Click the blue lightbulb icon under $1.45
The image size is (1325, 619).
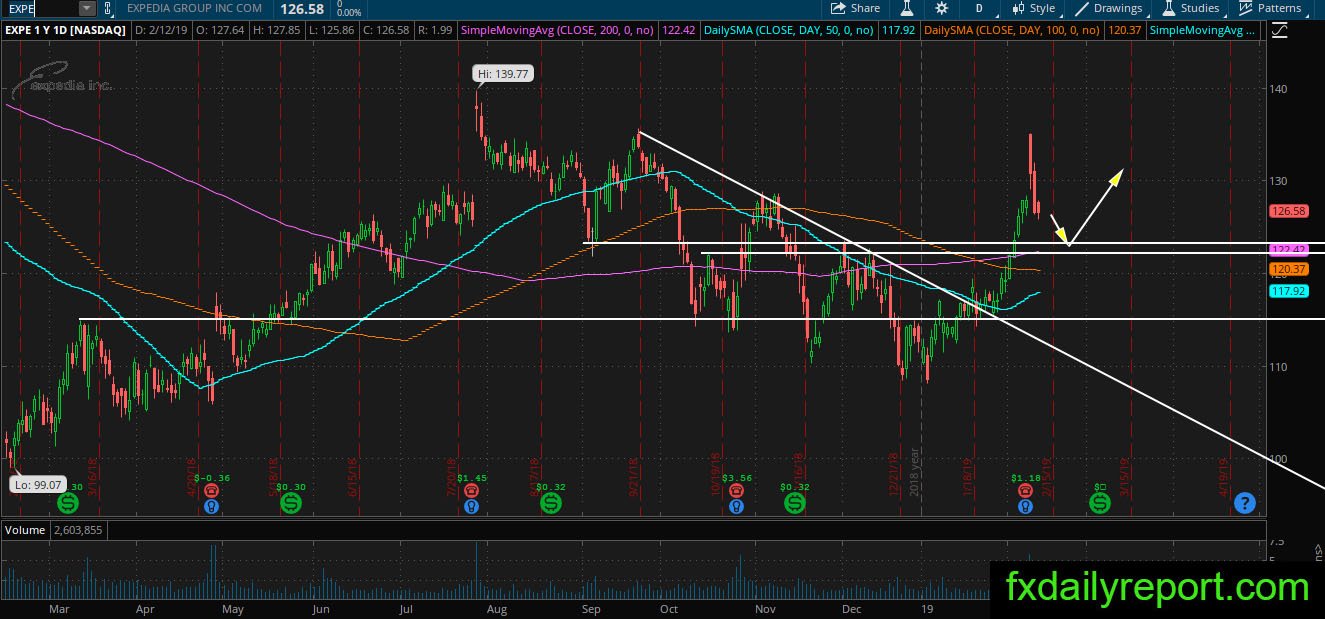click(470, 507)
